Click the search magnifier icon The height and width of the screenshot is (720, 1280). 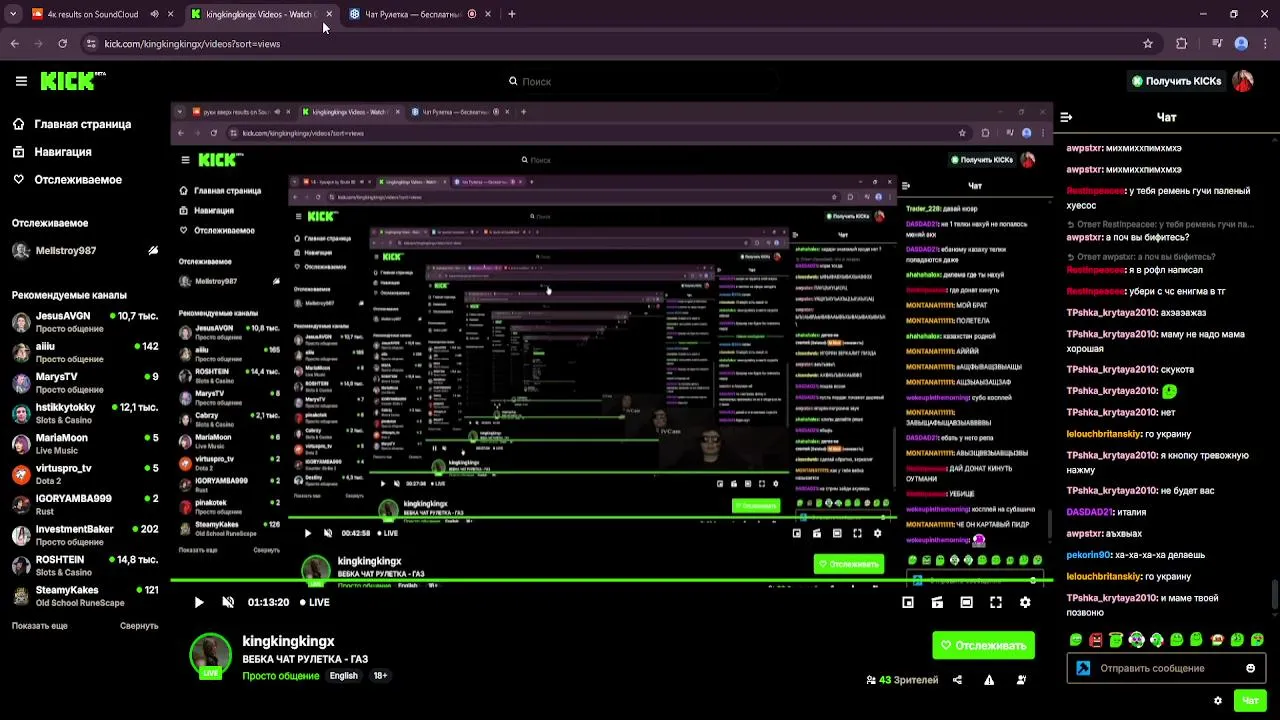[513, 81]
